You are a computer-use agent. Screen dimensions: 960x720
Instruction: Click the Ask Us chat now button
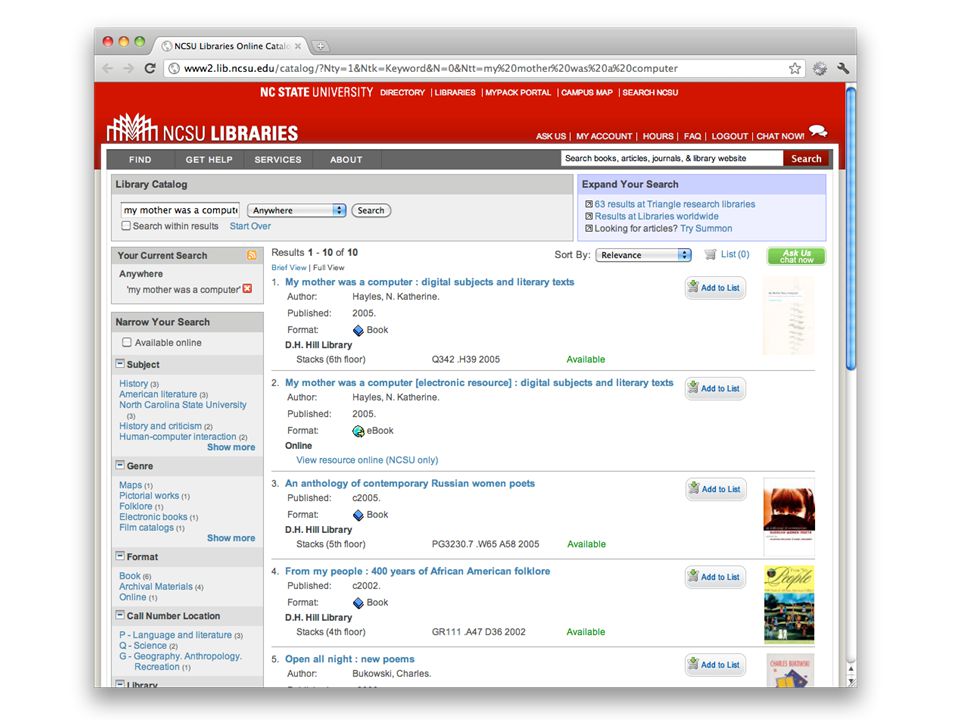point(796,256)
